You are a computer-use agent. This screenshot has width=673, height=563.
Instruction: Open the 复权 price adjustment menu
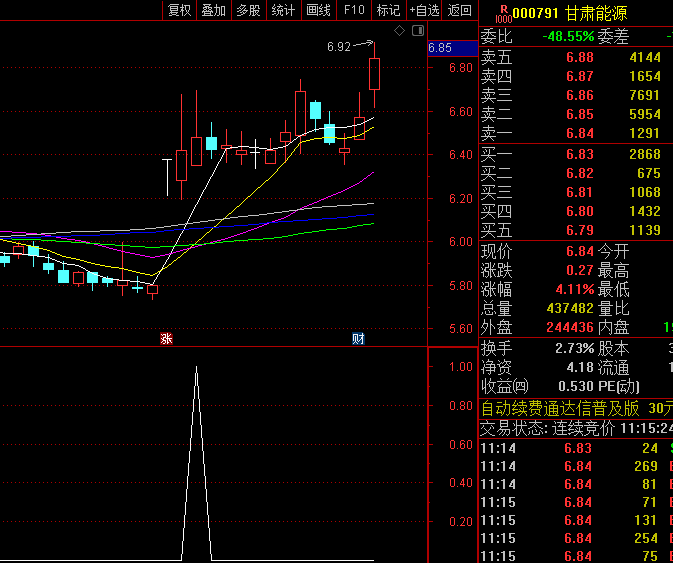point(179,10)
